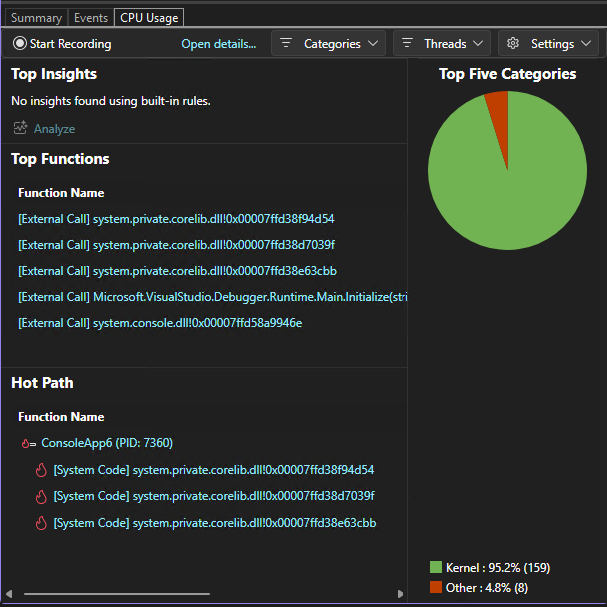Expand the Threads dropdown
This screenshot has width=607, height=607.
441,44
